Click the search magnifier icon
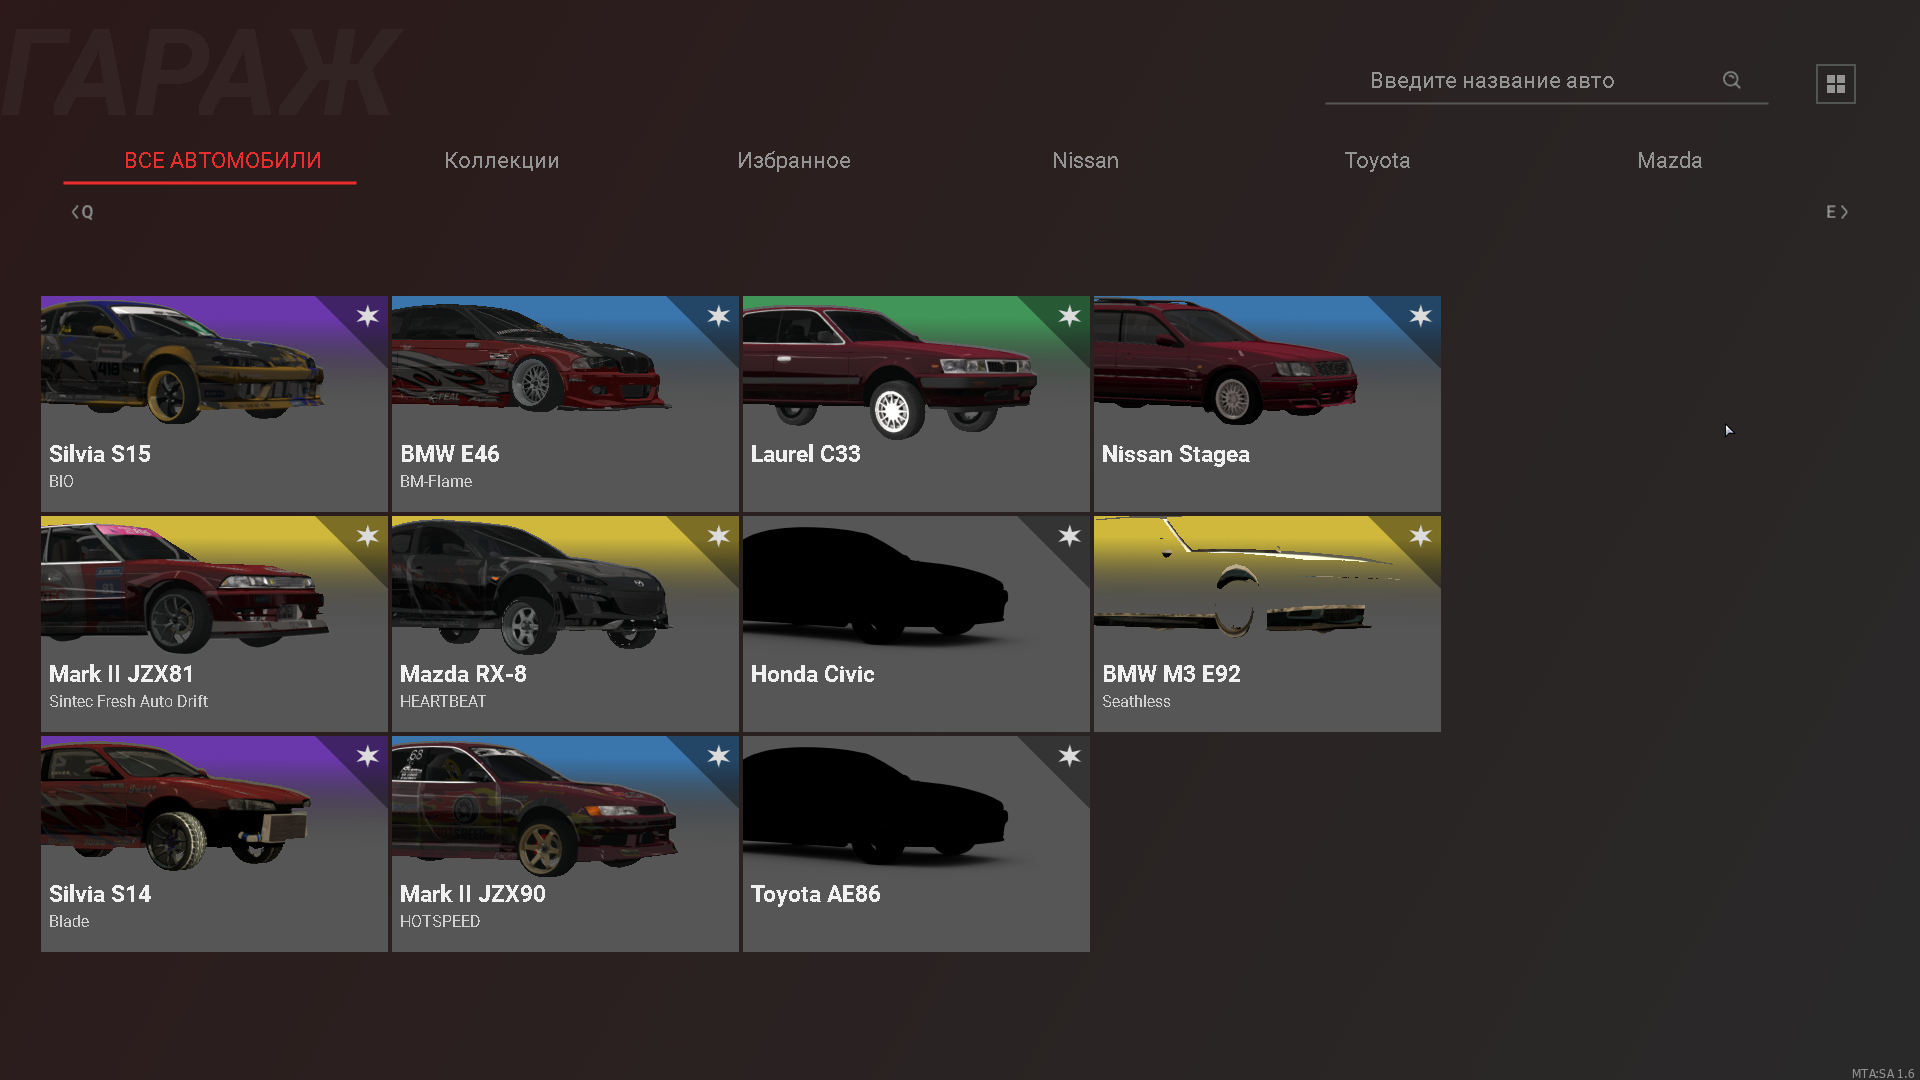1920x1080 pixels. pos(1731,80)
